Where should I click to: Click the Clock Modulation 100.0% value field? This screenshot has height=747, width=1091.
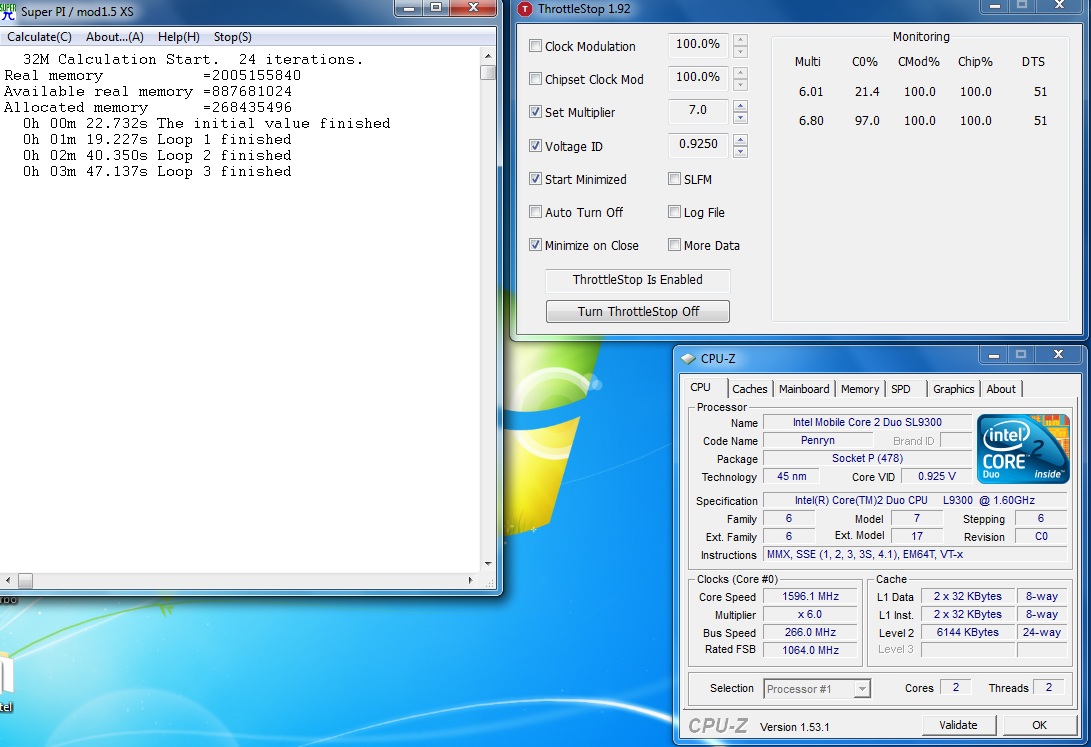click(698, 45)
